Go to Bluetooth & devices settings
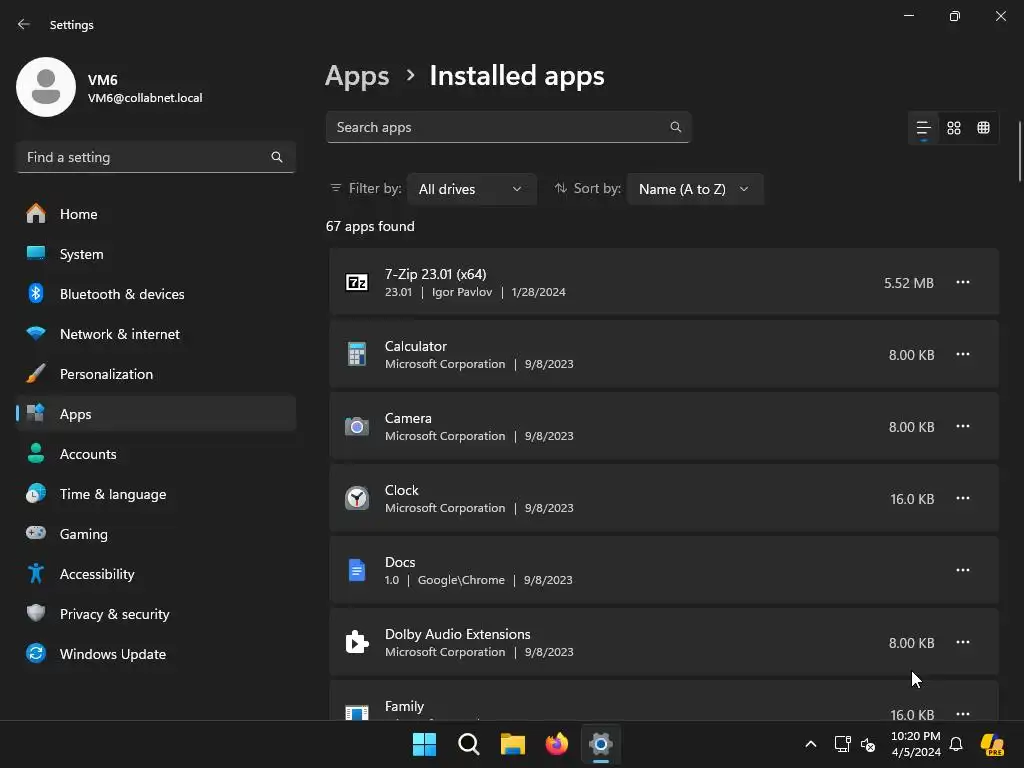The width and height of the screenshot is (1024, 768). [122, 294]
